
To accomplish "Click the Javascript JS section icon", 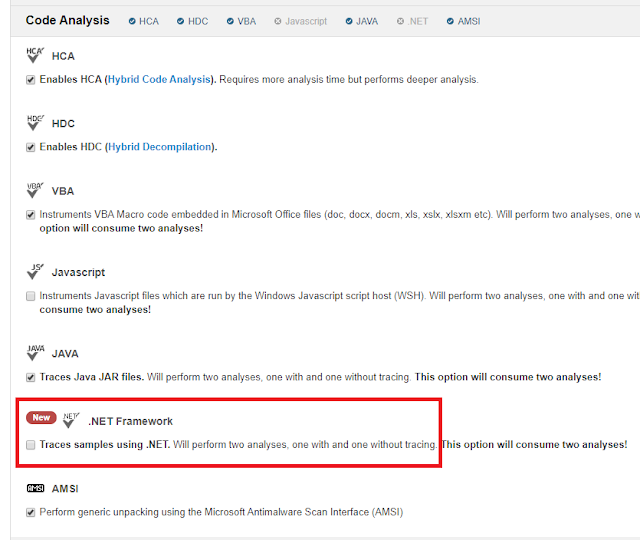I will click(35, 271).
